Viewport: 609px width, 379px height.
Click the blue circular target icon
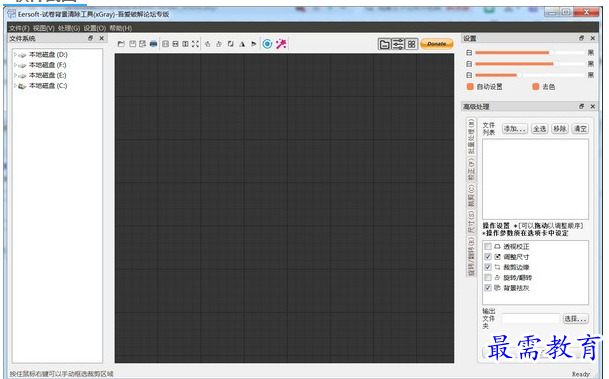[x=267, y=44]
